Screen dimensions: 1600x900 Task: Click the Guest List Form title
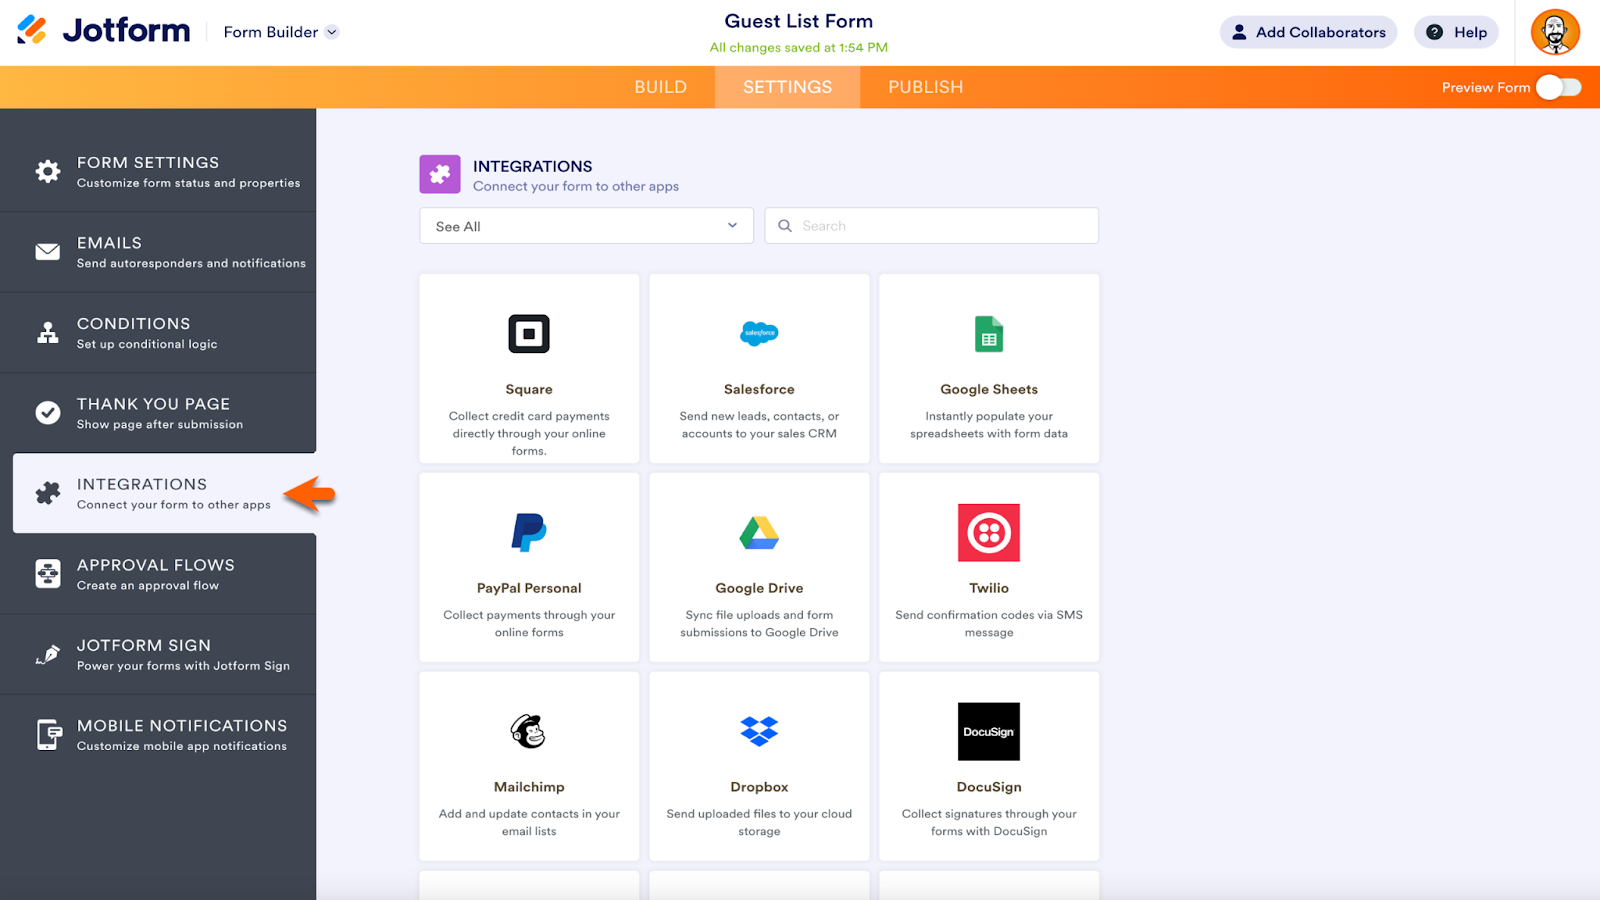click(798, 21)
